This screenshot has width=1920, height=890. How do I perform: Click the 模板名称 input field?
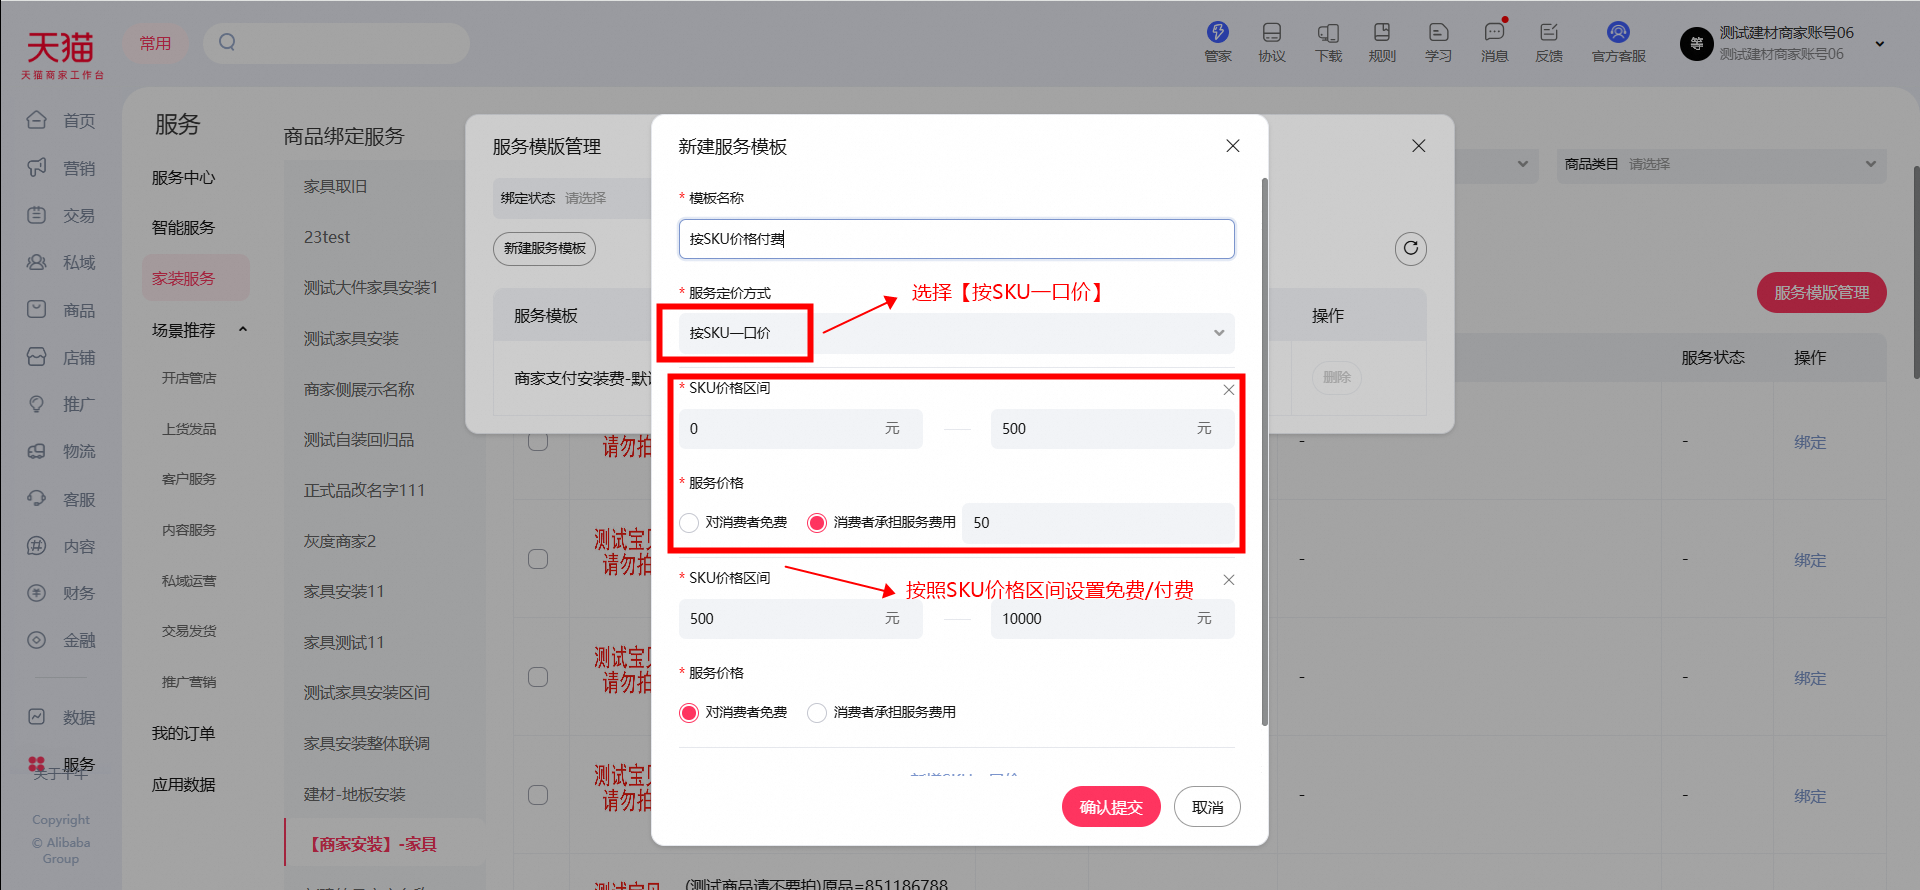957,239
